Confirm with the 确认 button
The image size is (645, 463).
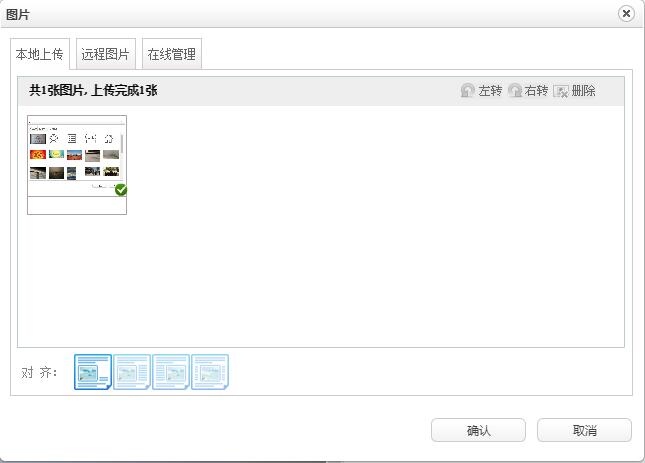(x=478, y=430)
